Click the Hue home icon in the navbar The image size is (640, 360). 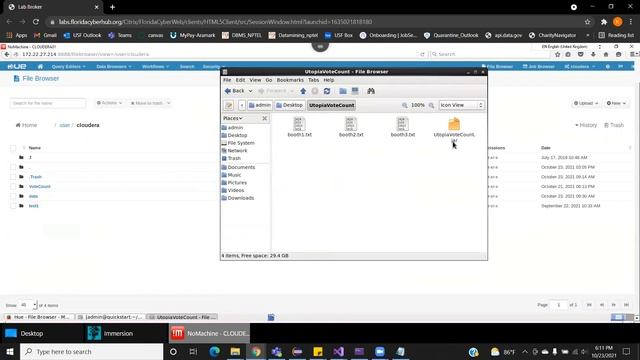(x=40, y=67)
